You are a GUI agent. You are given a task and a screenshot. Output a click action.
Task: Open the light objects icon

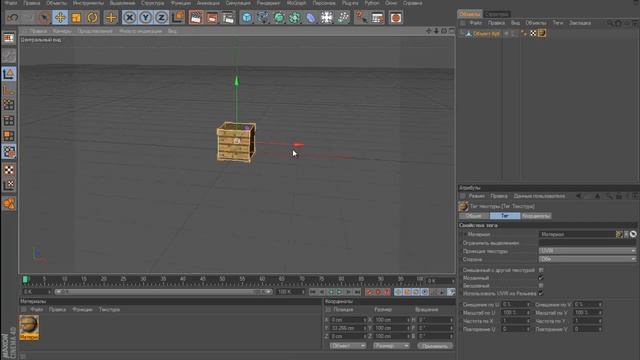click(x=361, y=18)
